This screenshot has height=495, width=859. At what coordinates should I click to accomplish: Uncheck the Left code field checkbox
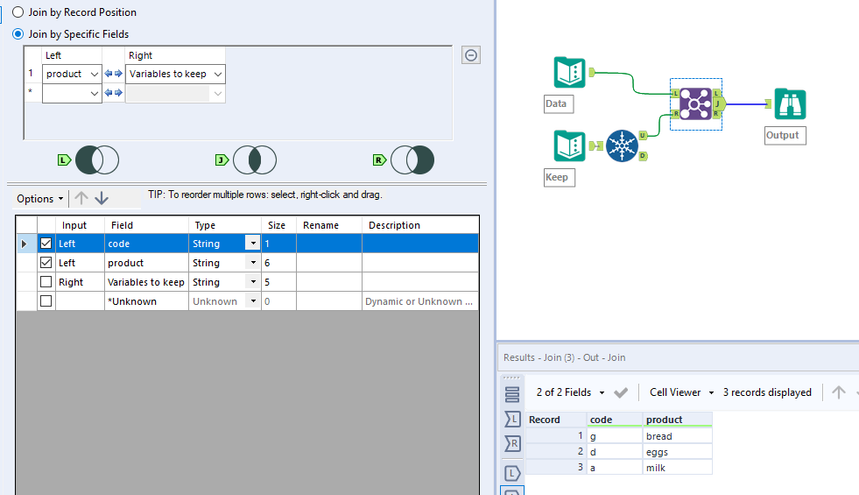tap(46, 243)
